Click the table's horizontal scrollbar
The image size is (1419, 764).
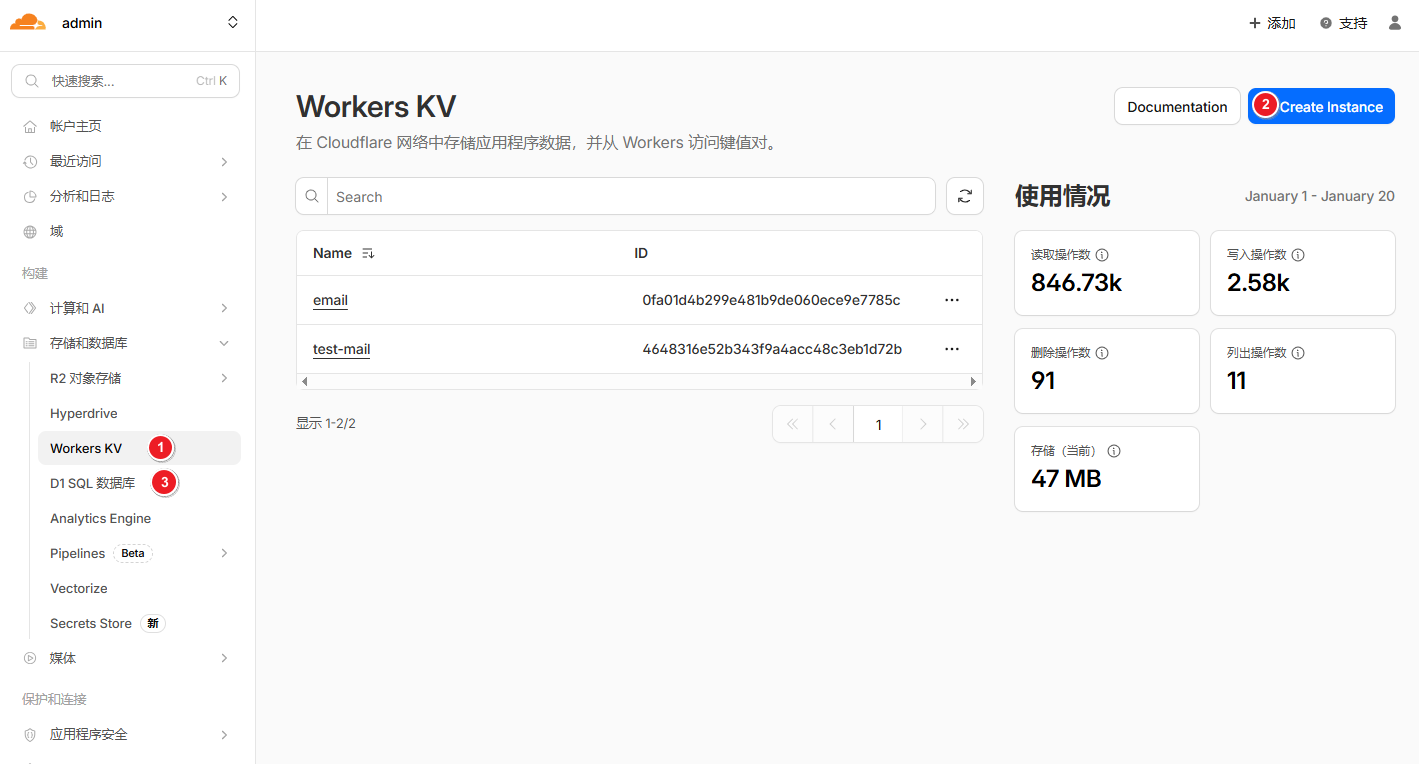(x=639, y=382)
